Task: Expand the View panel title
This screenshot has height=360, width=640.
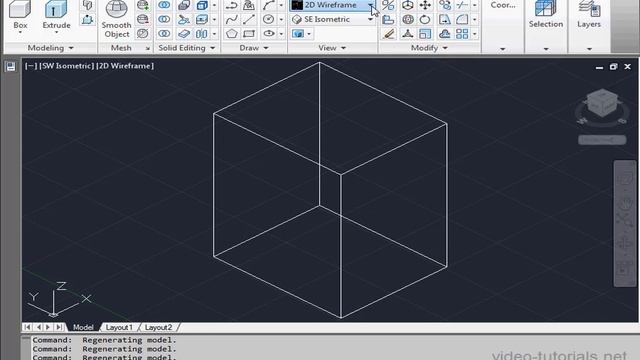Action: (332, 48)
